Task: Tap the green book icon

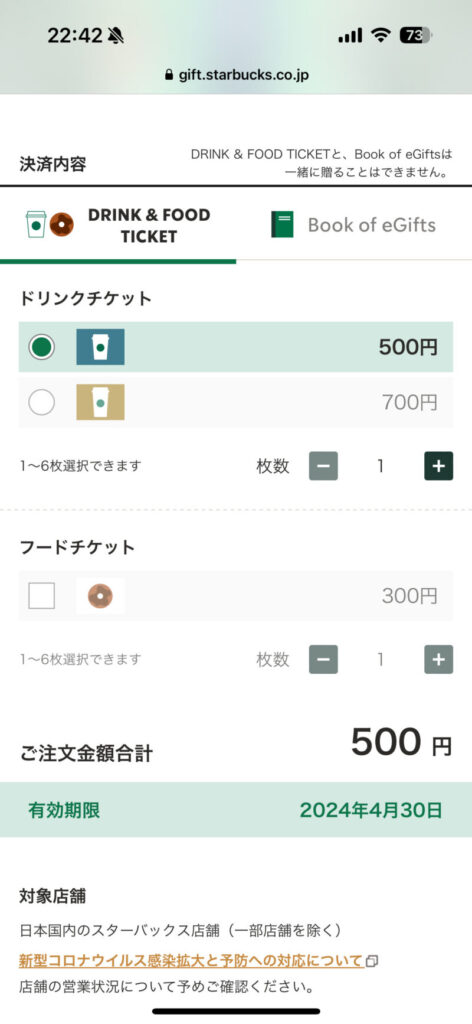Action: [282, 225]
